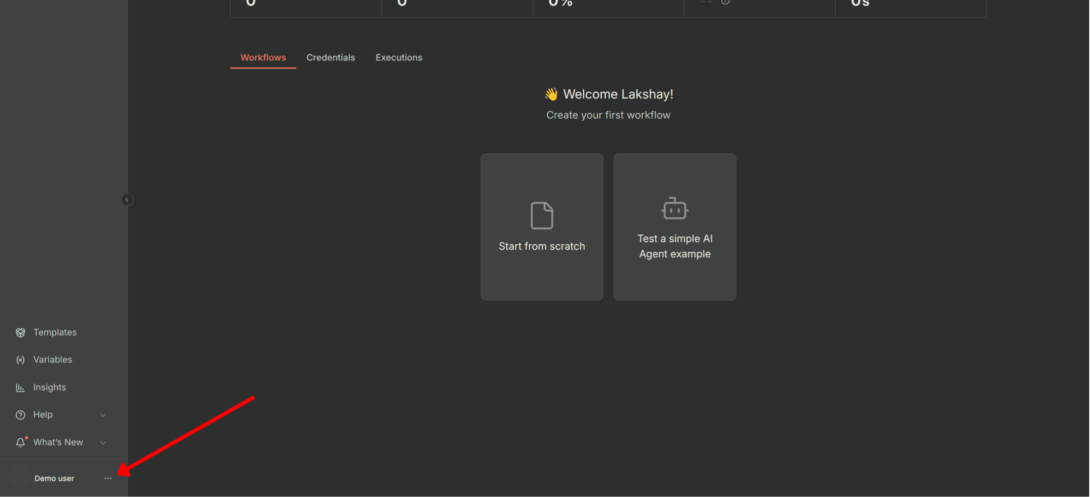Switch to the Executions tab
This screenshot has width=1090, height=497.
399,58
